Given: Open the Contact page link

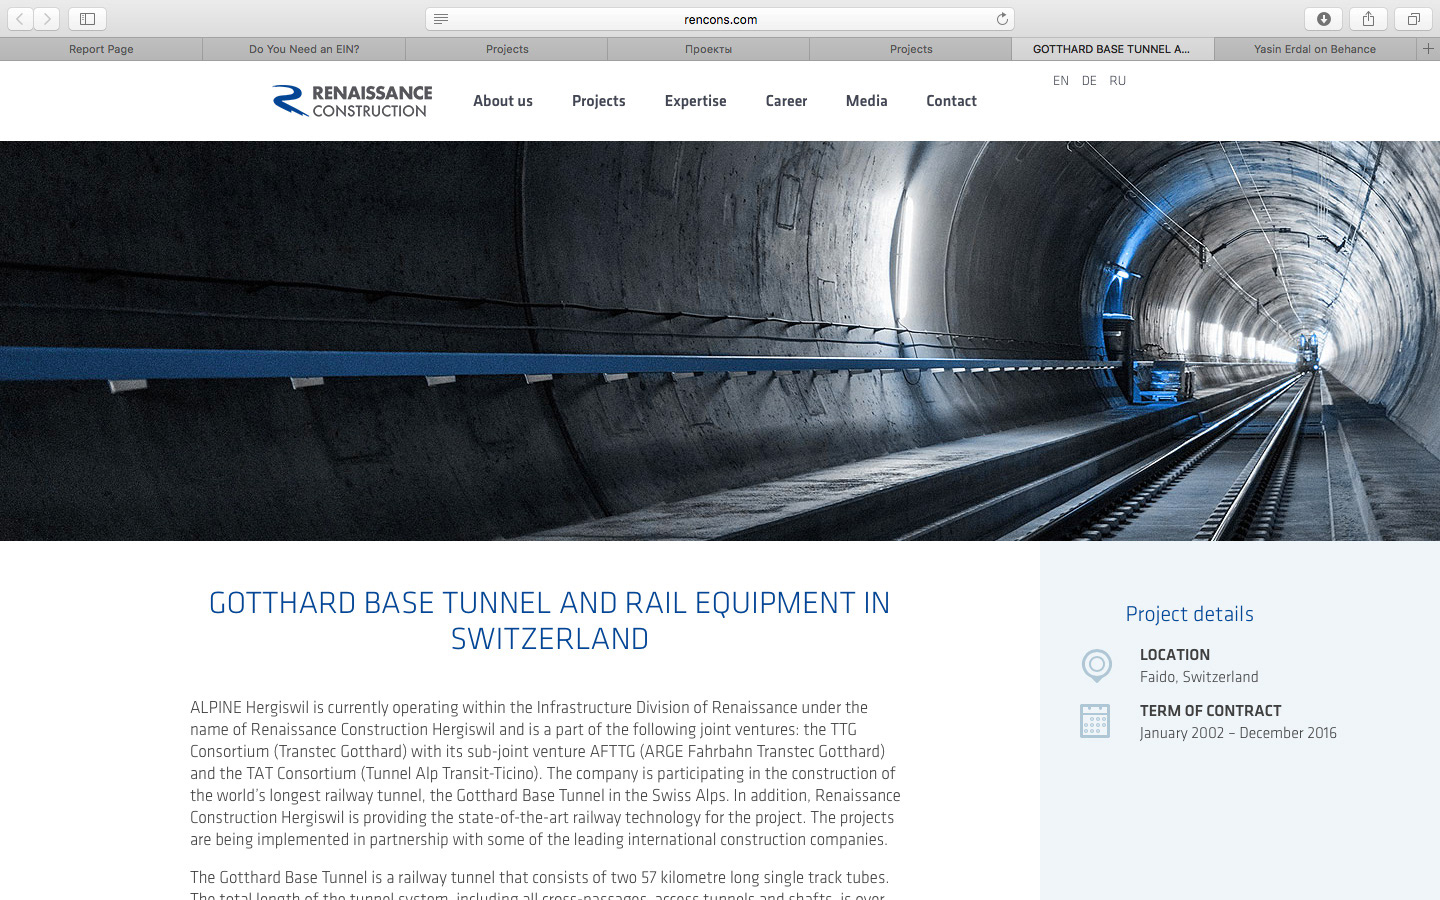Looking at the screenshot, I should 951,101.
